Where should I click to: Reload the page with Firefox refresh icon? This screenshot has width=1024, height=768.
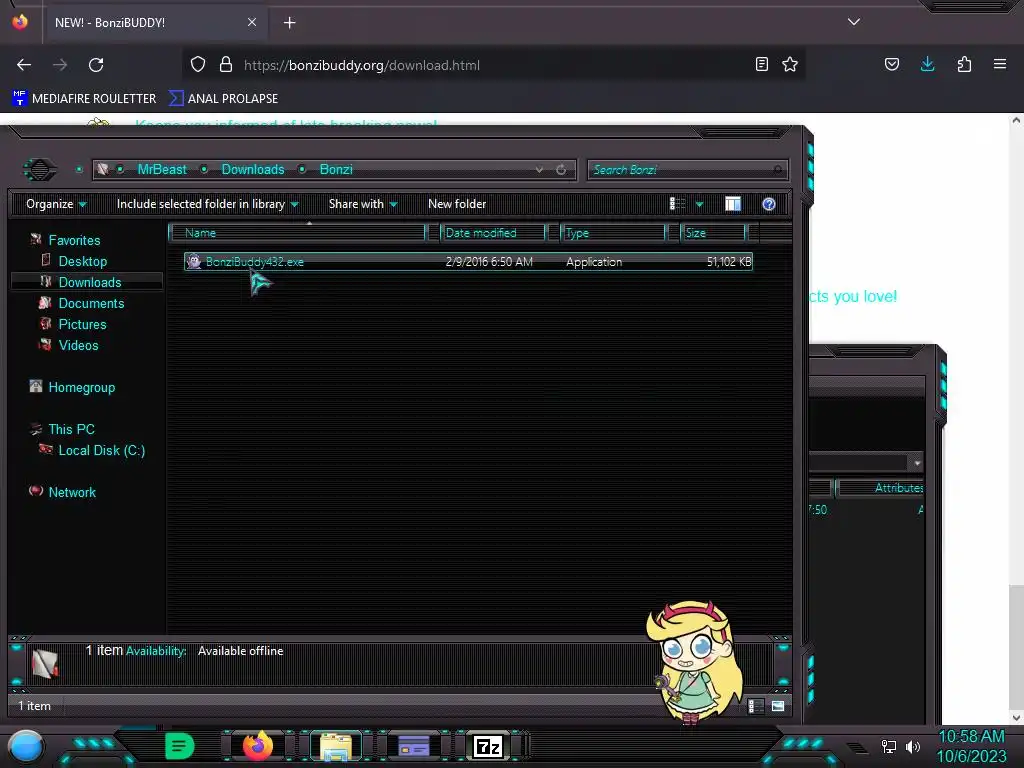tap(96, 65)
